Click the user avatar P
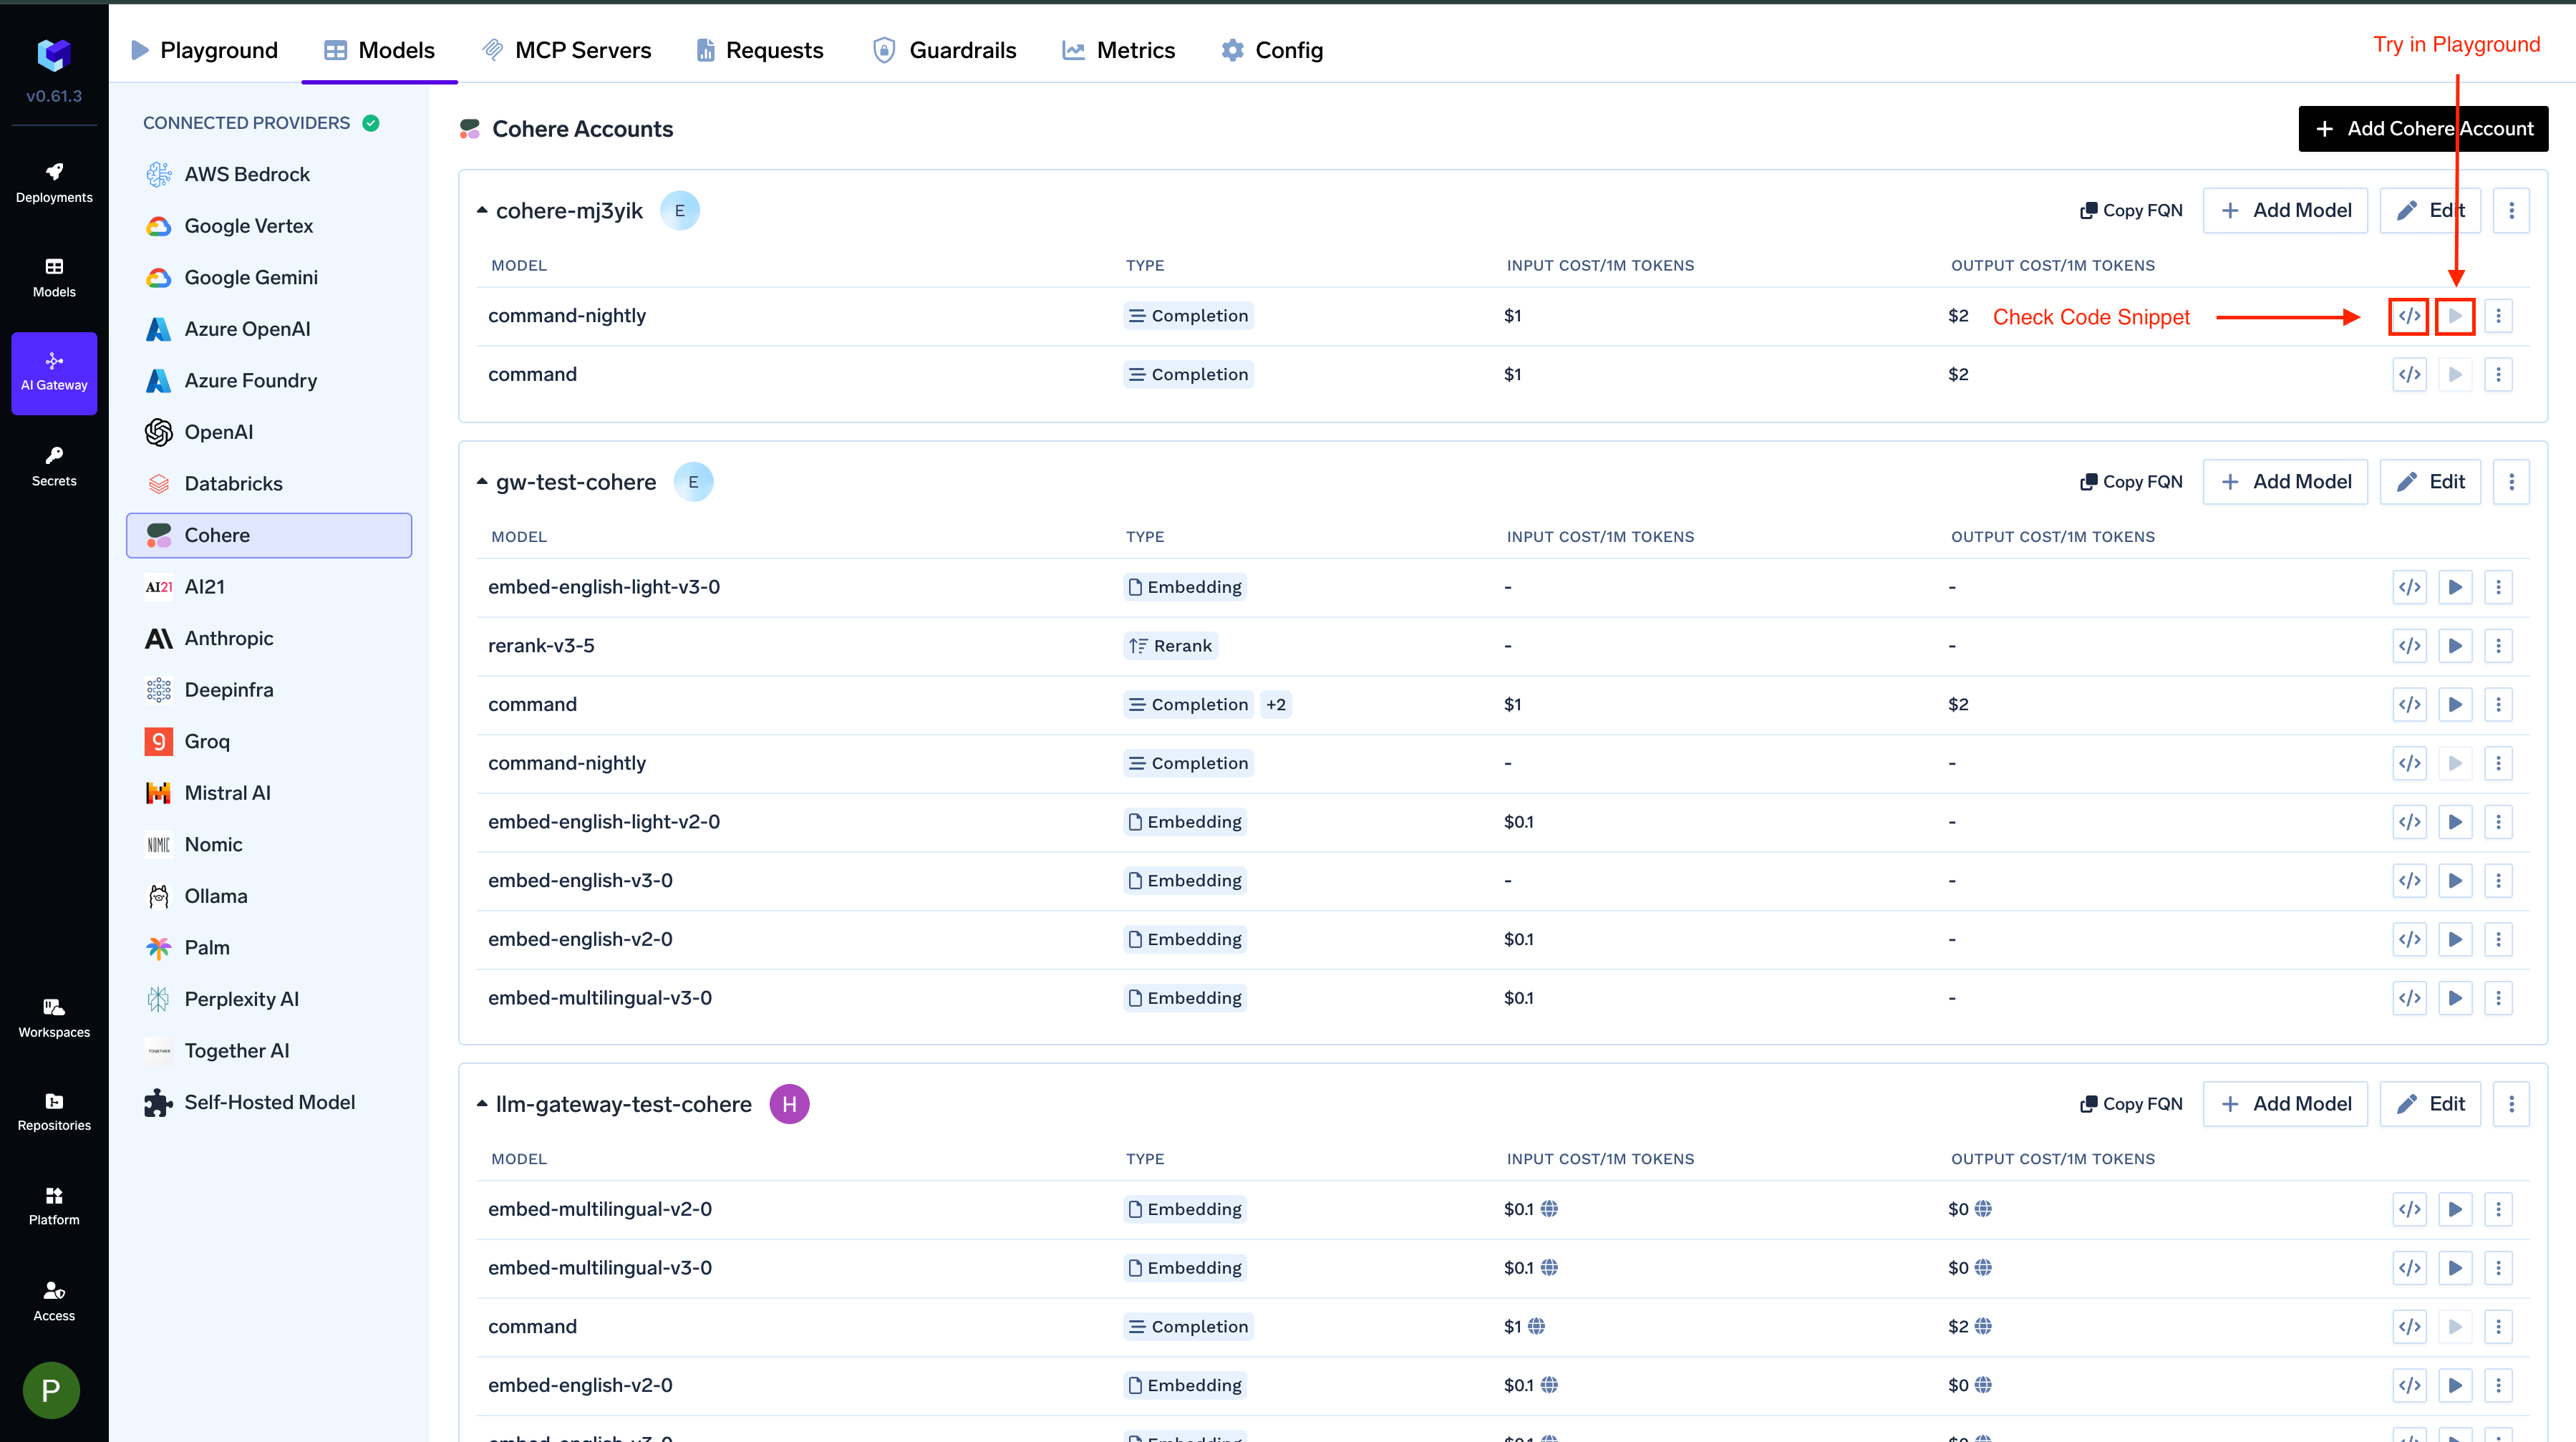This screenshot has width=2576, height=1442. tap(51, 1390)
